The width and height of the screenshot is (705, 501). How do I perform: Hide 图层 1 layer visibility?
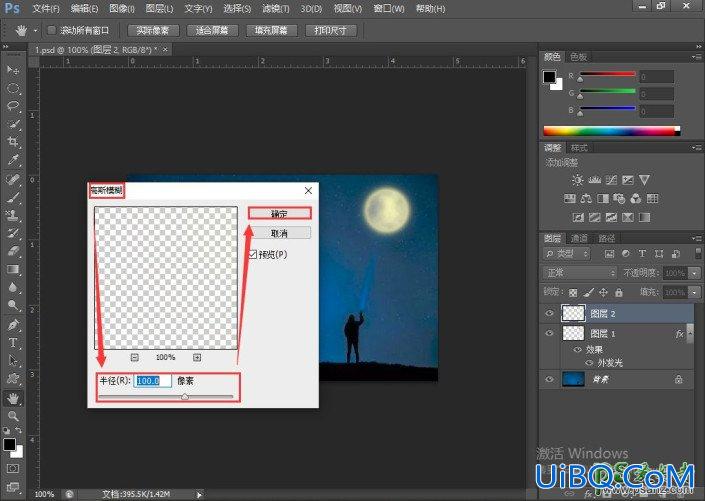(x=549, y=333)
